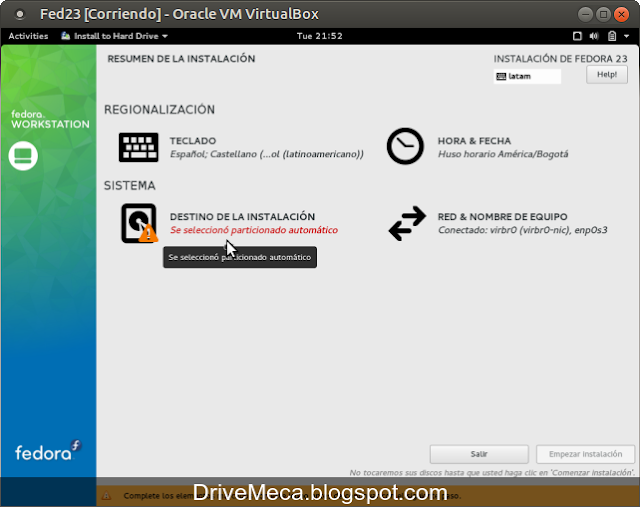Open the hard disk icon with warning
Viewport: 640px width, 507px height.
(139, 223)
